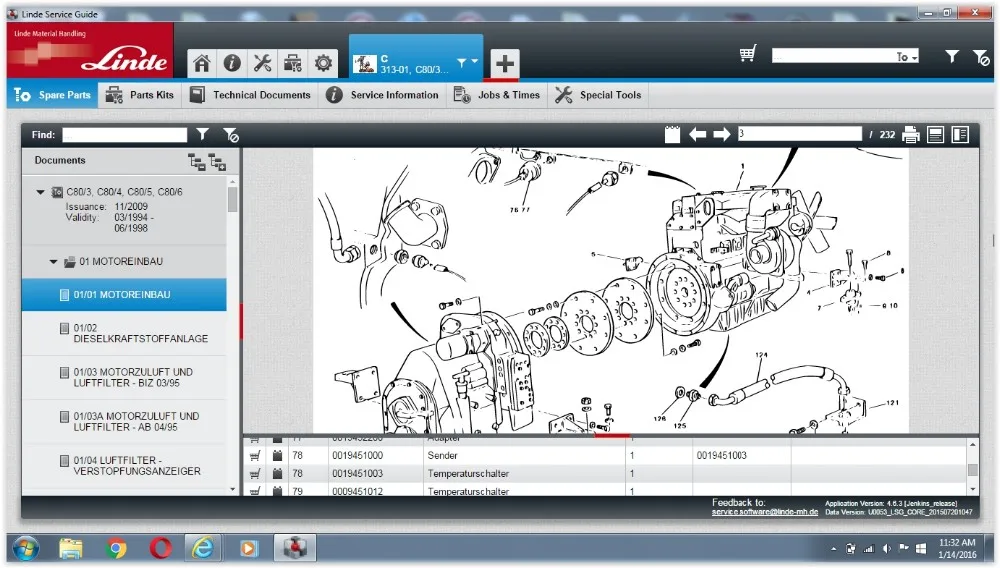This screenshot has width=1000, height=568.
Task: Add Temperaturschalter 0019451003 to the cart
Action: 254,474
